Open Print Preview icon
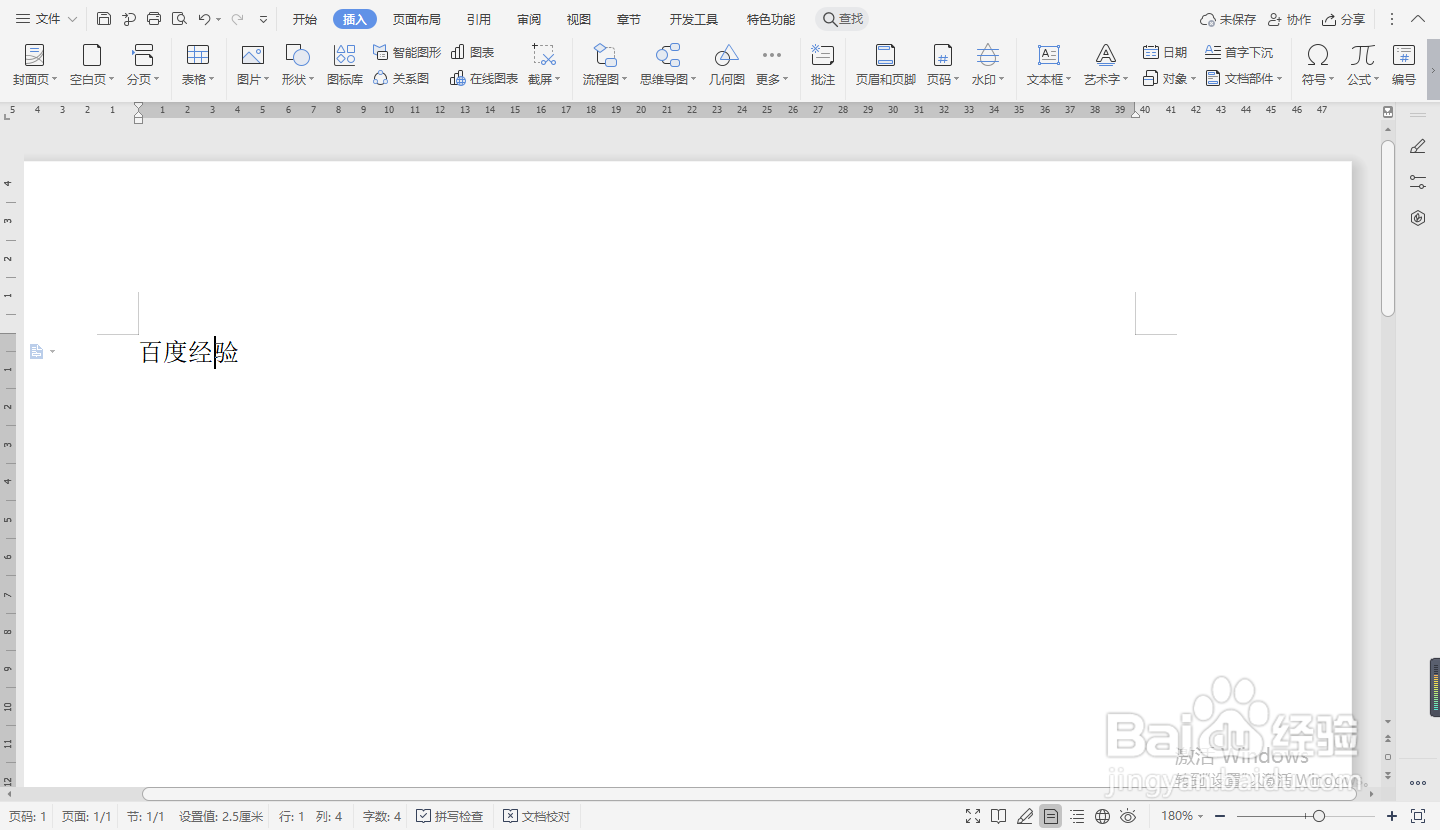The width and height of the screenshot is (1440, 830). click(179, 19)
